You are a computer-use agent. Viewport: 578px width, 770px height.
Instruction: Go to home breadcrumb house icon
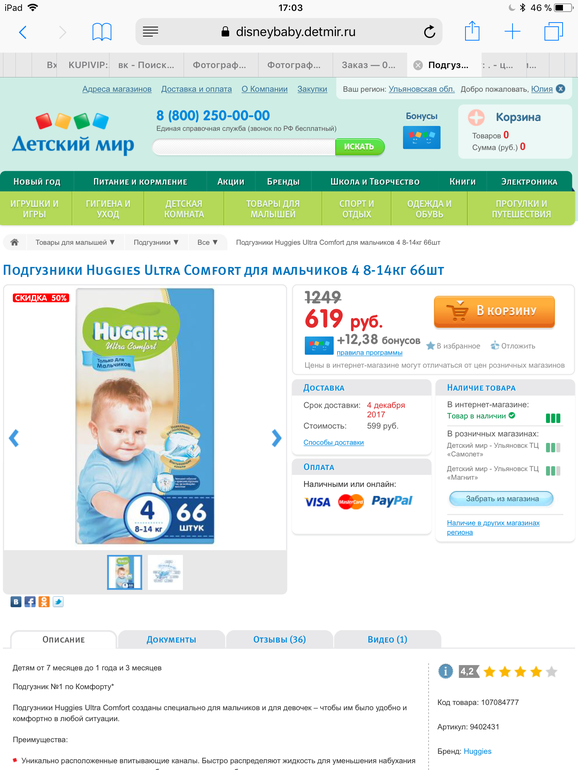15,242
